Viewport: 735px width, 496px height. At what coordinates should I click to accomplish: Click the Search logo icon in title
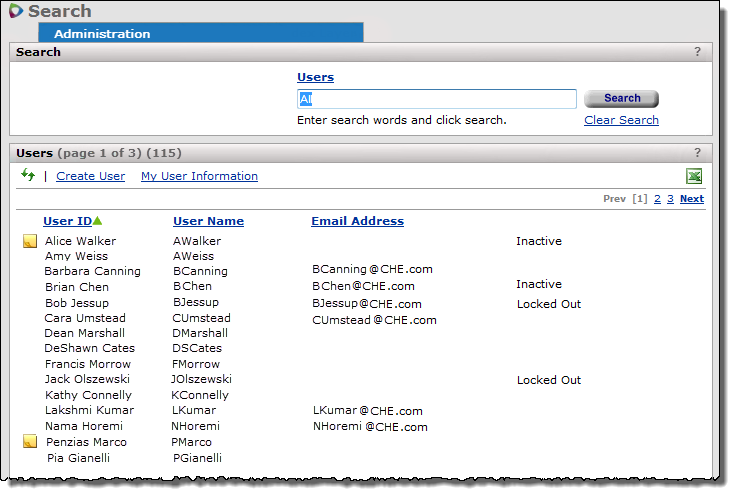click(15, 12)
